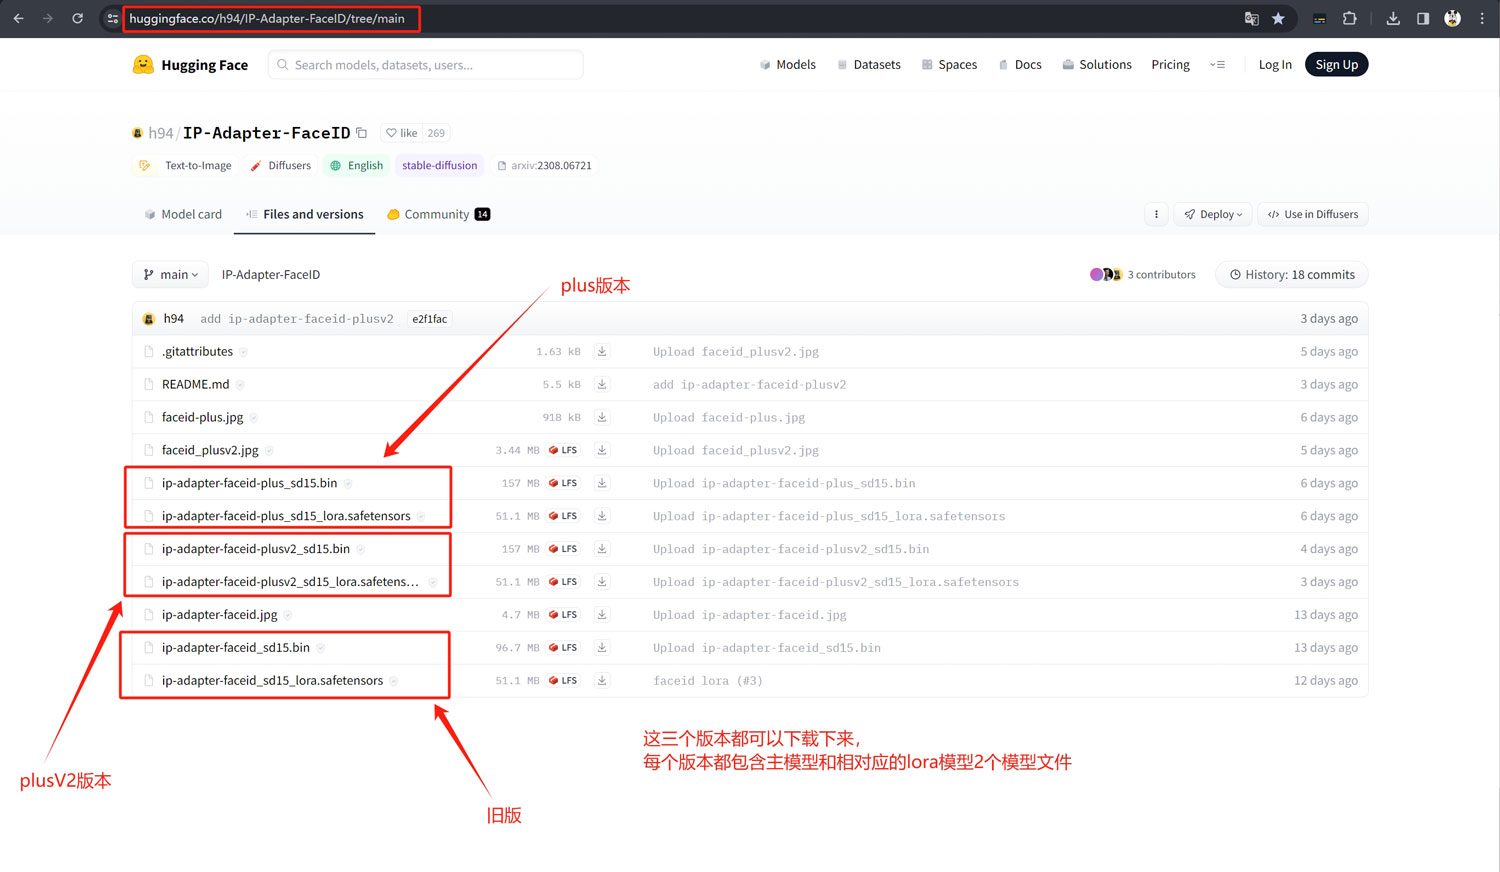
Task: Open the faceid-plus.jpg file
Action: click(203, 417)
